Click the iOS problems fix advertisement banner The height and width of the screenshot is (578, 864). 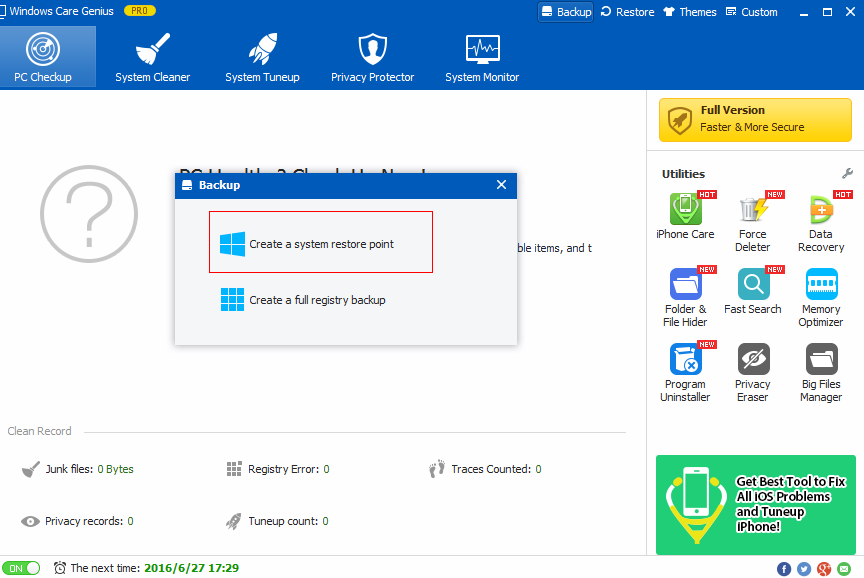click(755, 505)
